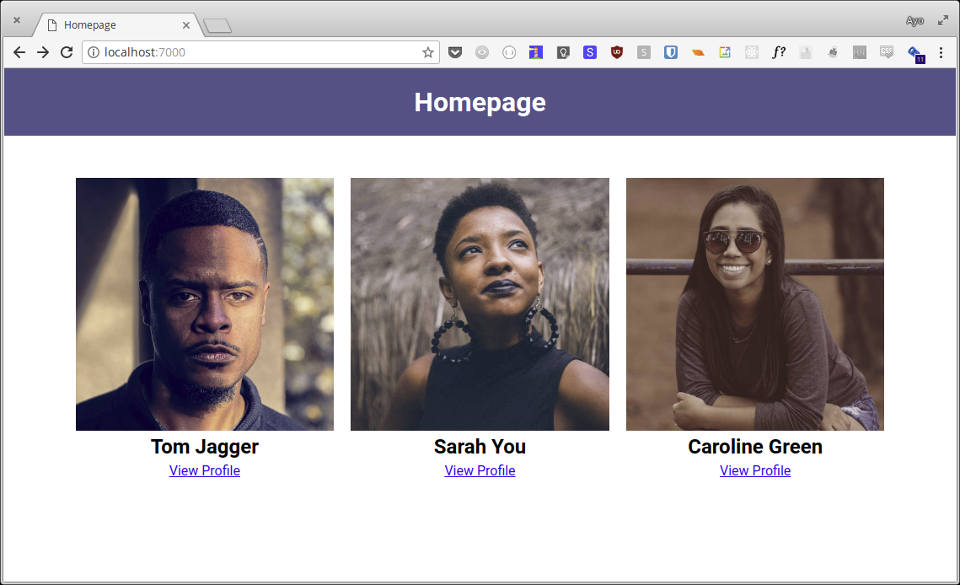Click Sarah You's portrait photo
The height and width of the screenshot is (585, 960).
coord(479,304)
